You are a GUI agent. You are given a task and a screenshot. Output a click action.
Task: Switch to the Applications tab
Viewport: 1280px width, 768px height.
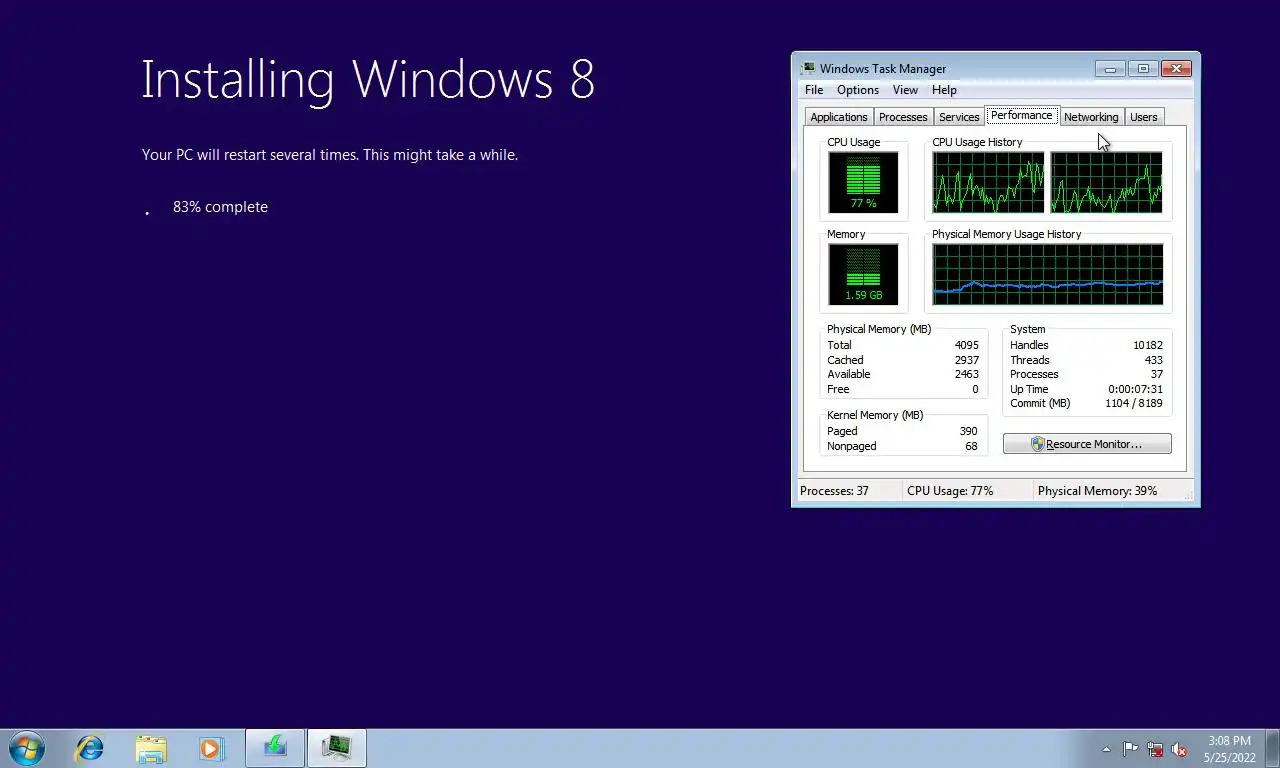coord(839,117)
